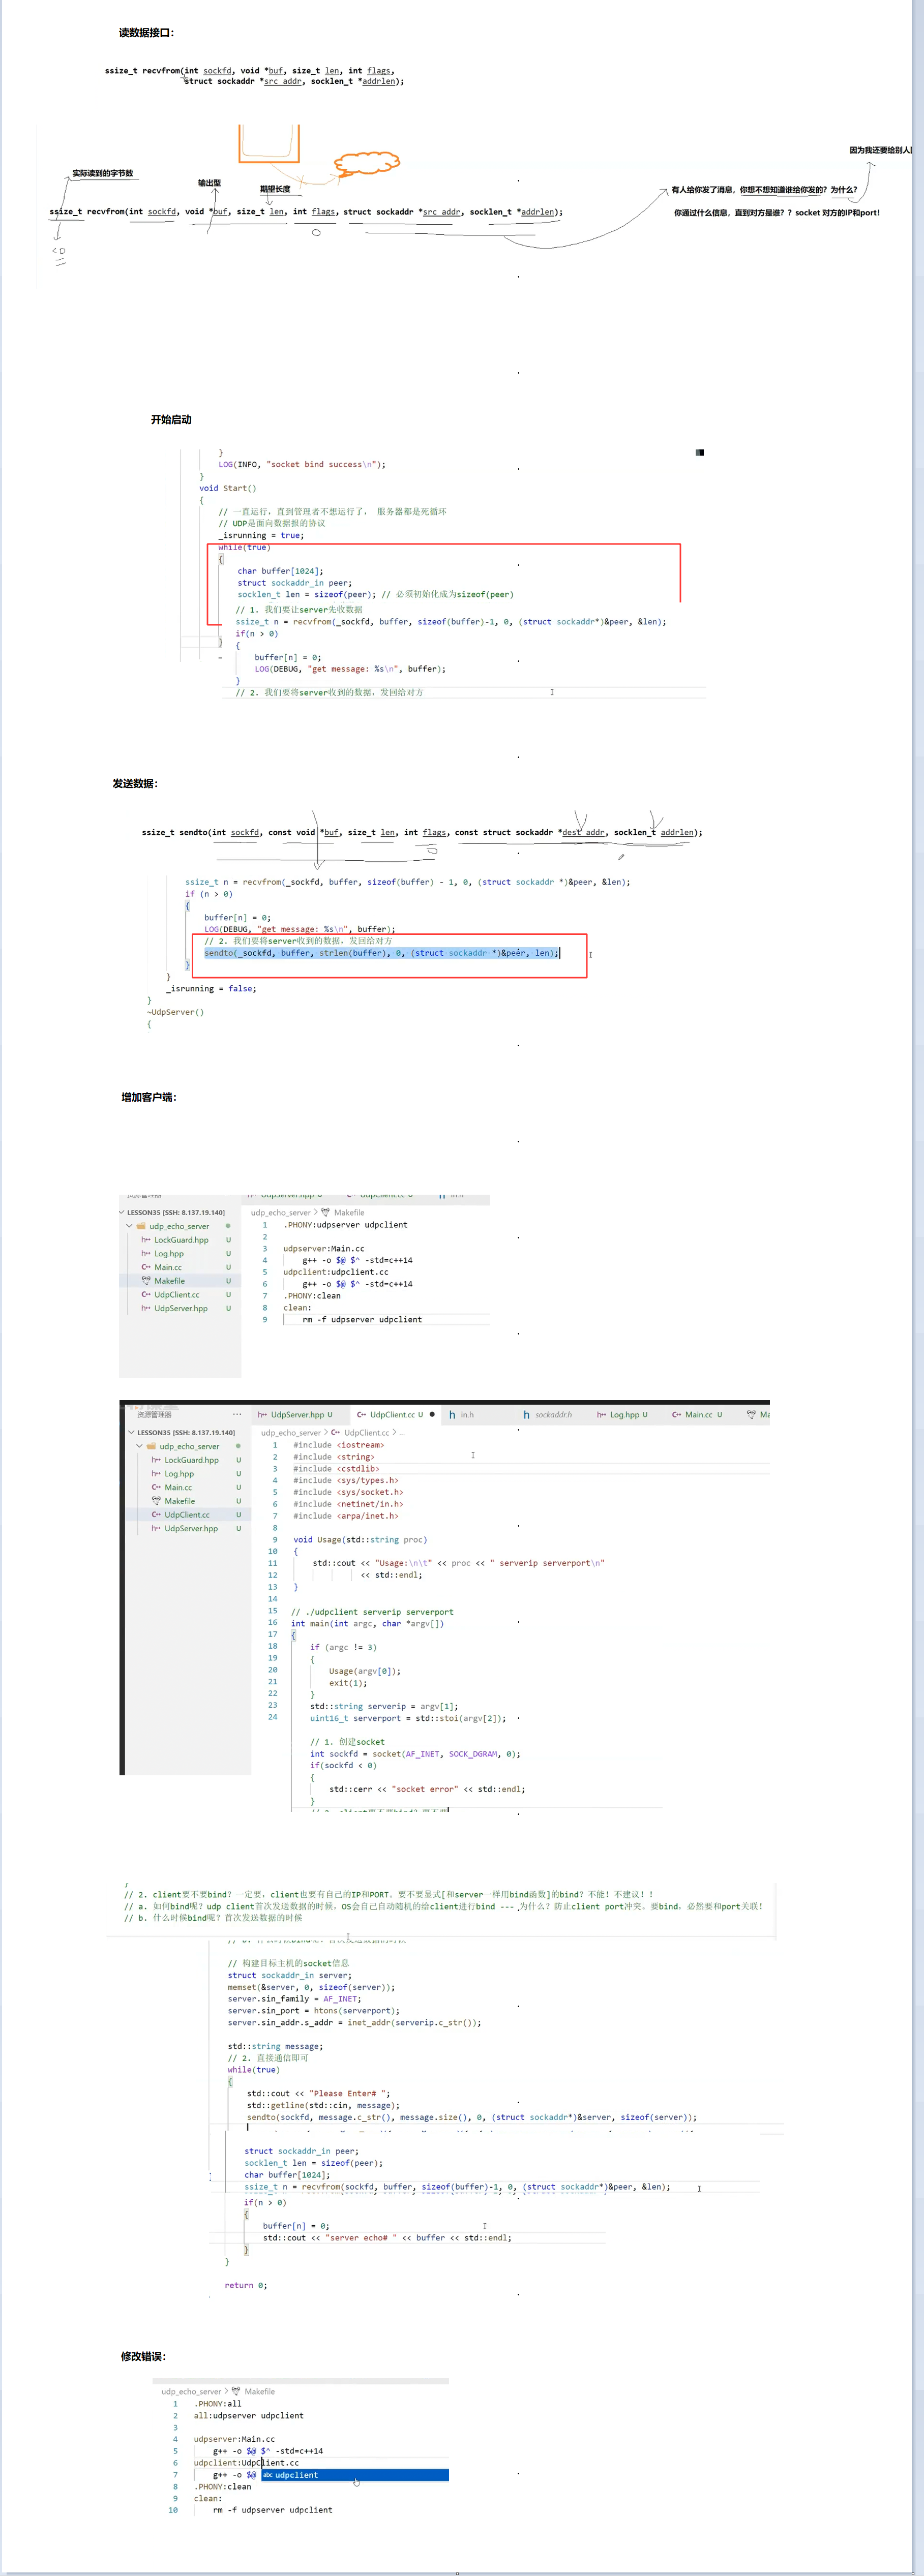Accept udpclient autocomplete suggestion
Screen dimensions: 924x2576
355,2475
